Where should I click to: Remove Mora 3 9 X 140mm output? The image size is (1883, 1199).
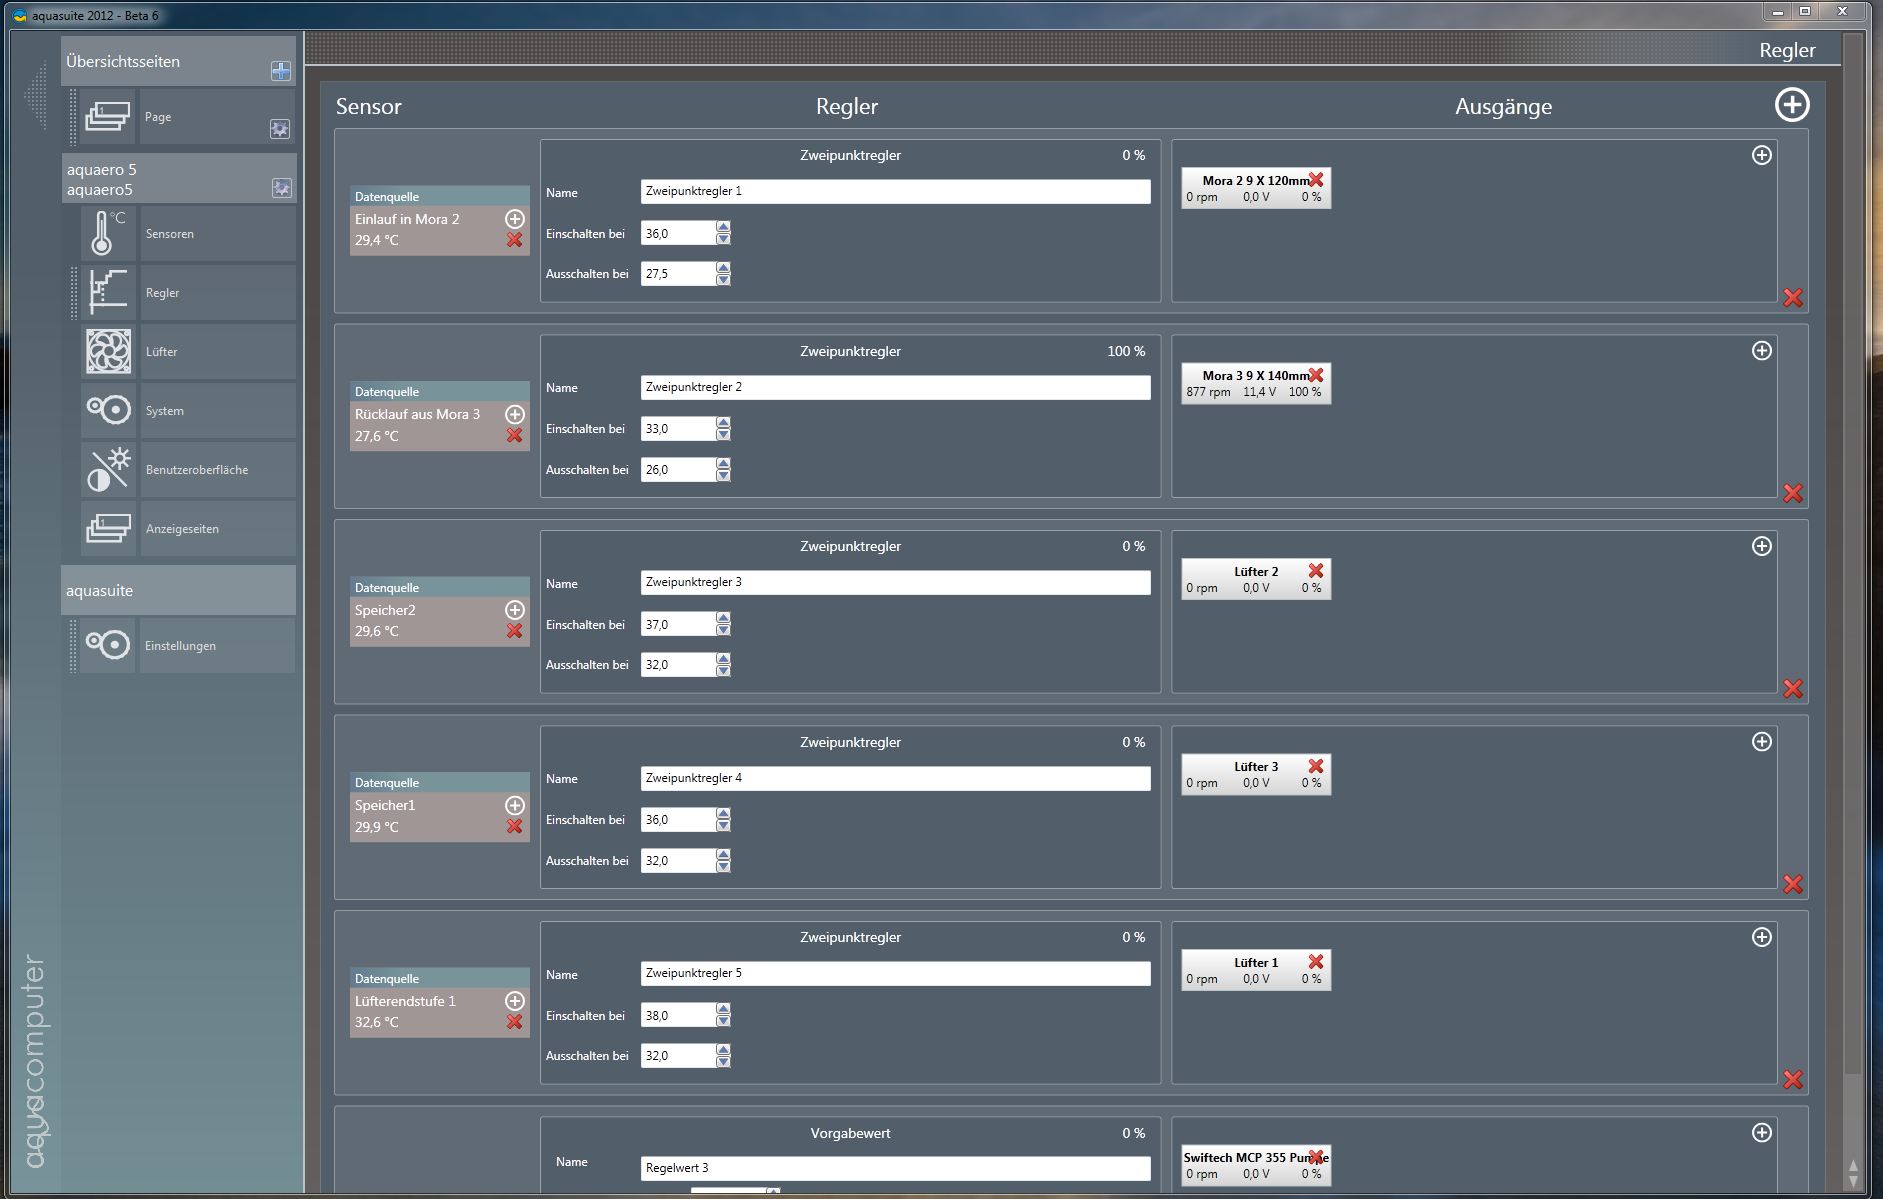[x=1316, y=375]
